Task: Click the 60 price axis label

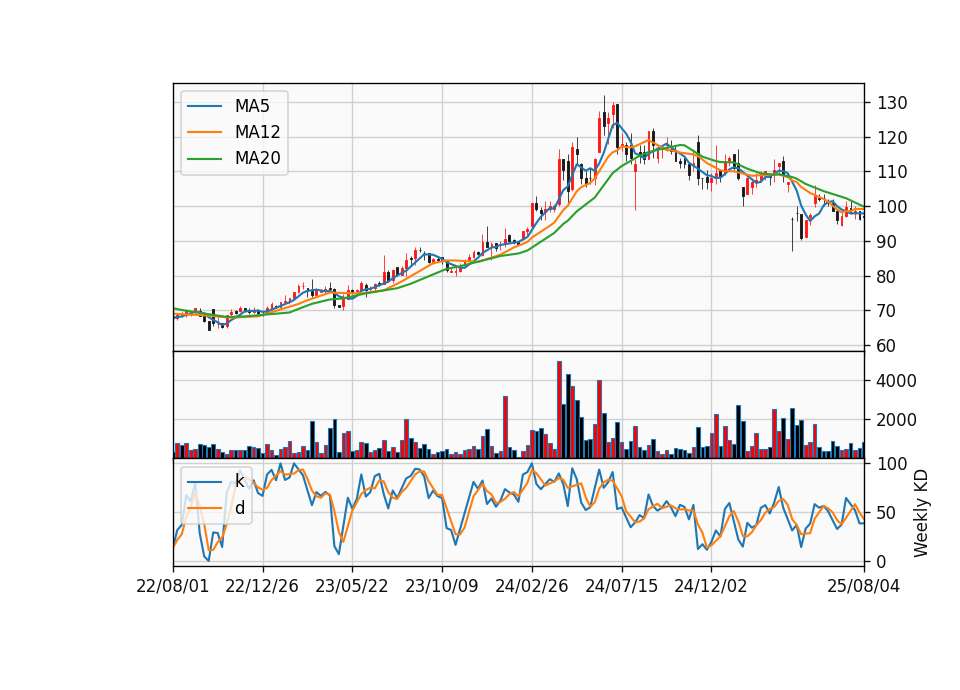Action: coord(887,346)
